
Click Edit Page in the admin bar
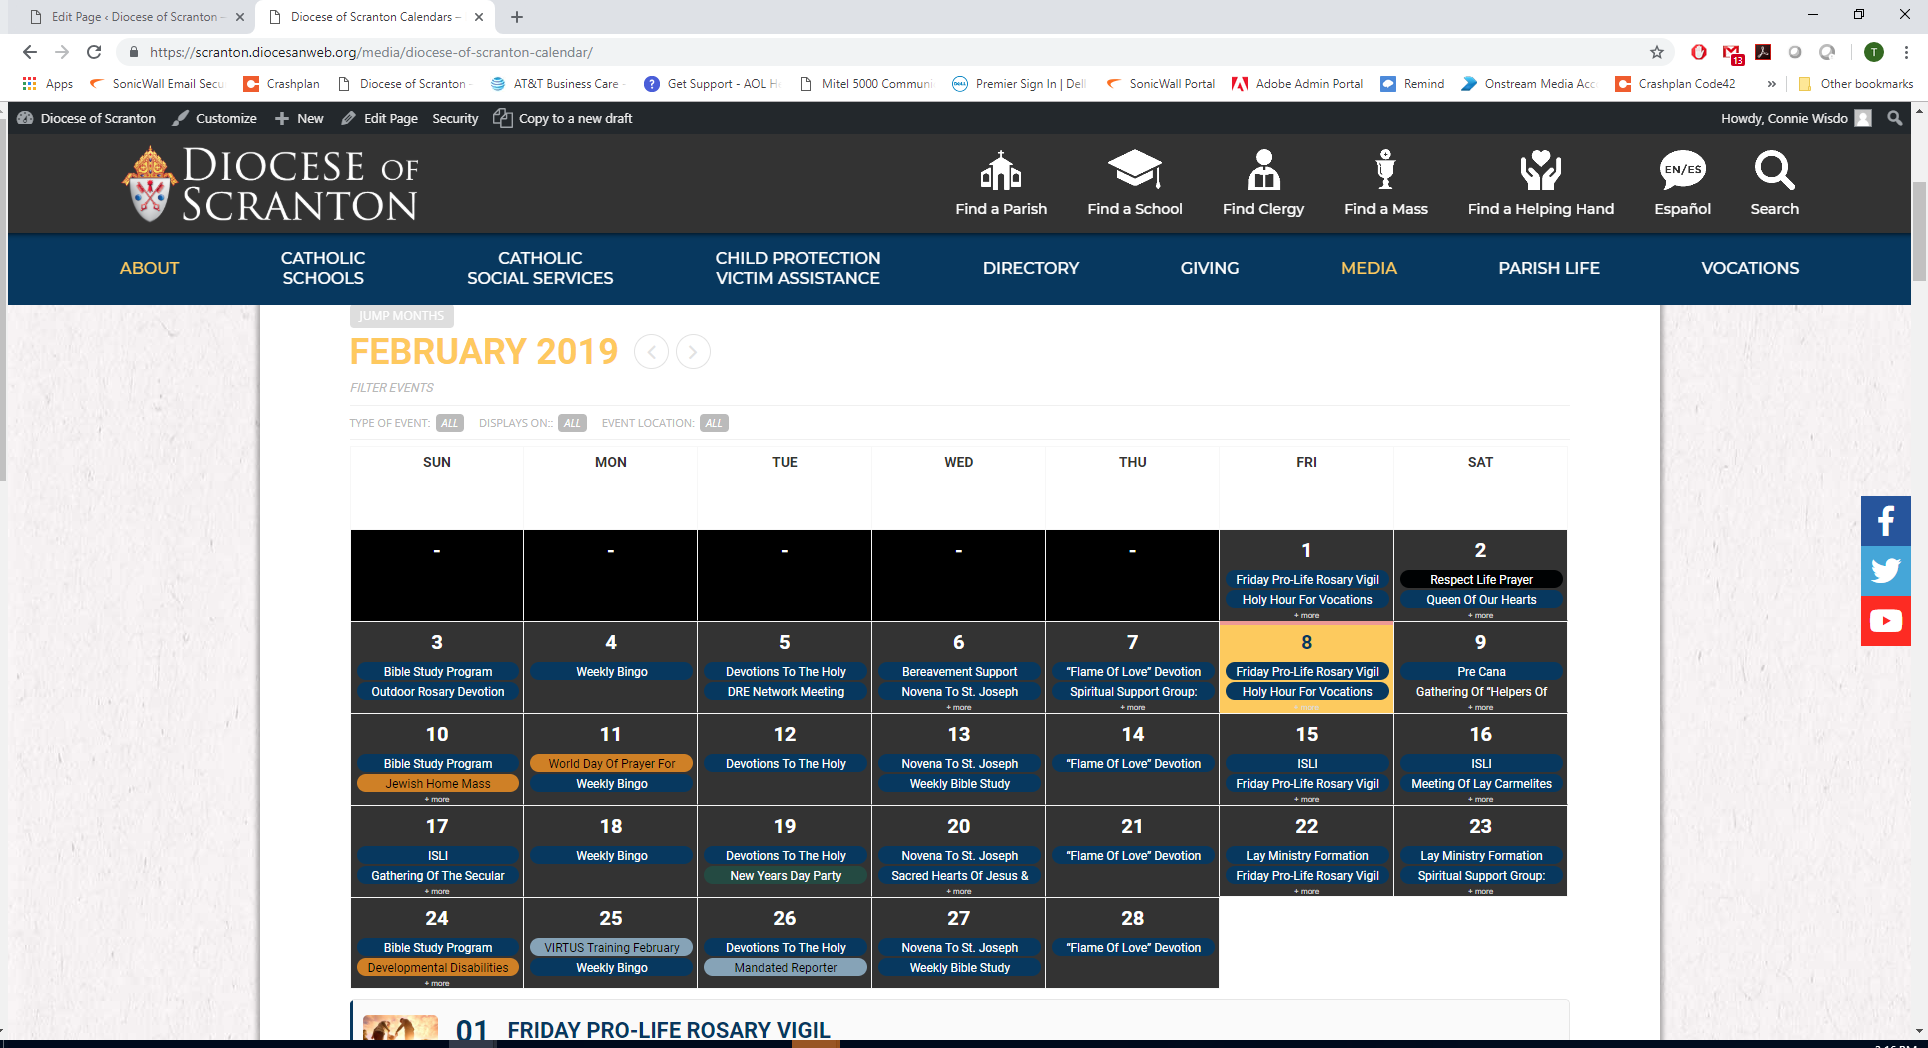click(x=380, y=118)
